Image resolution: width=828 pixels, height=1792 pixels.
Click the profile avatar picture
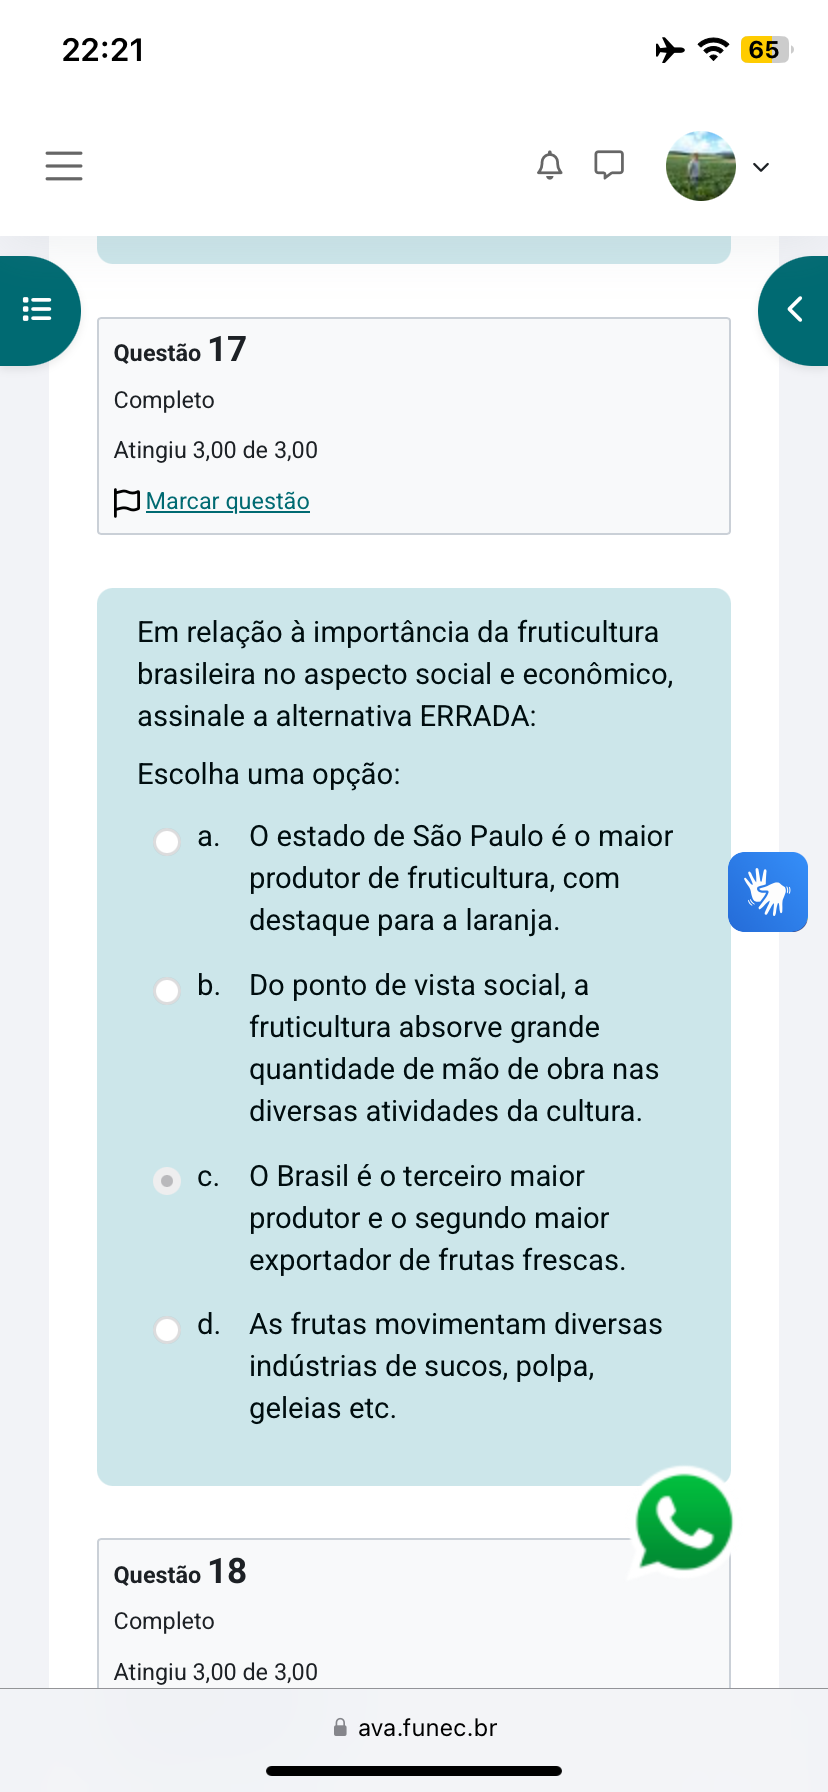pos(700,166)
